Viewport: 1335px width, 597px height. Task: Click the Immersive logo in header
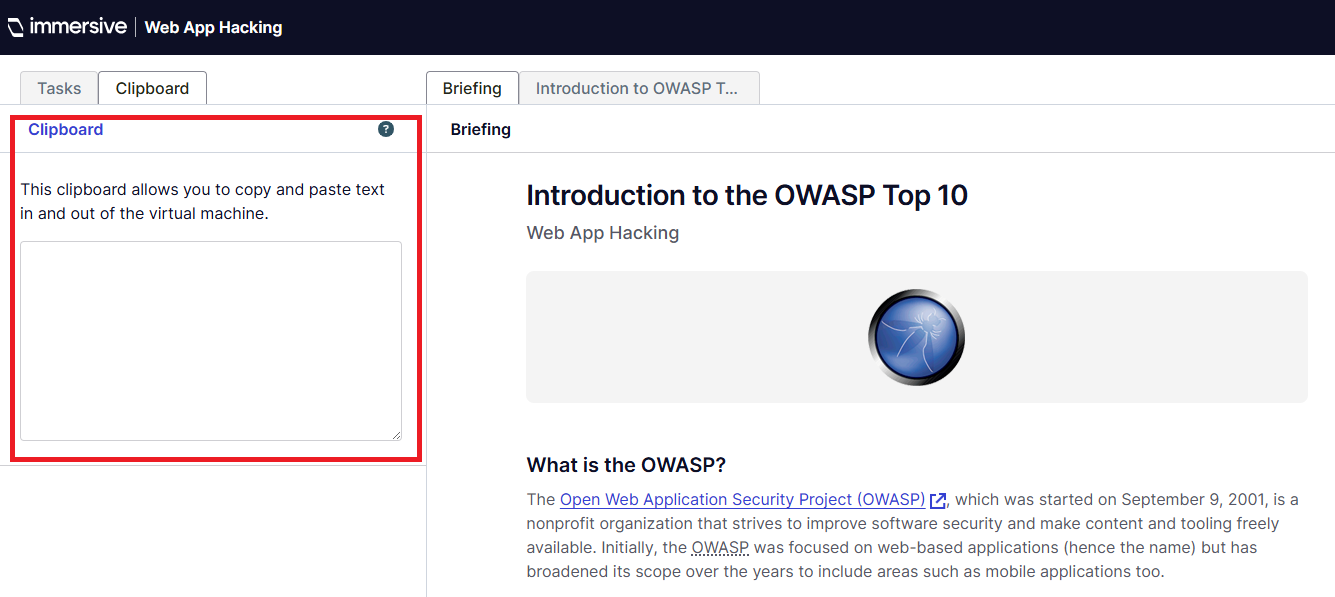tap(66, 27)
